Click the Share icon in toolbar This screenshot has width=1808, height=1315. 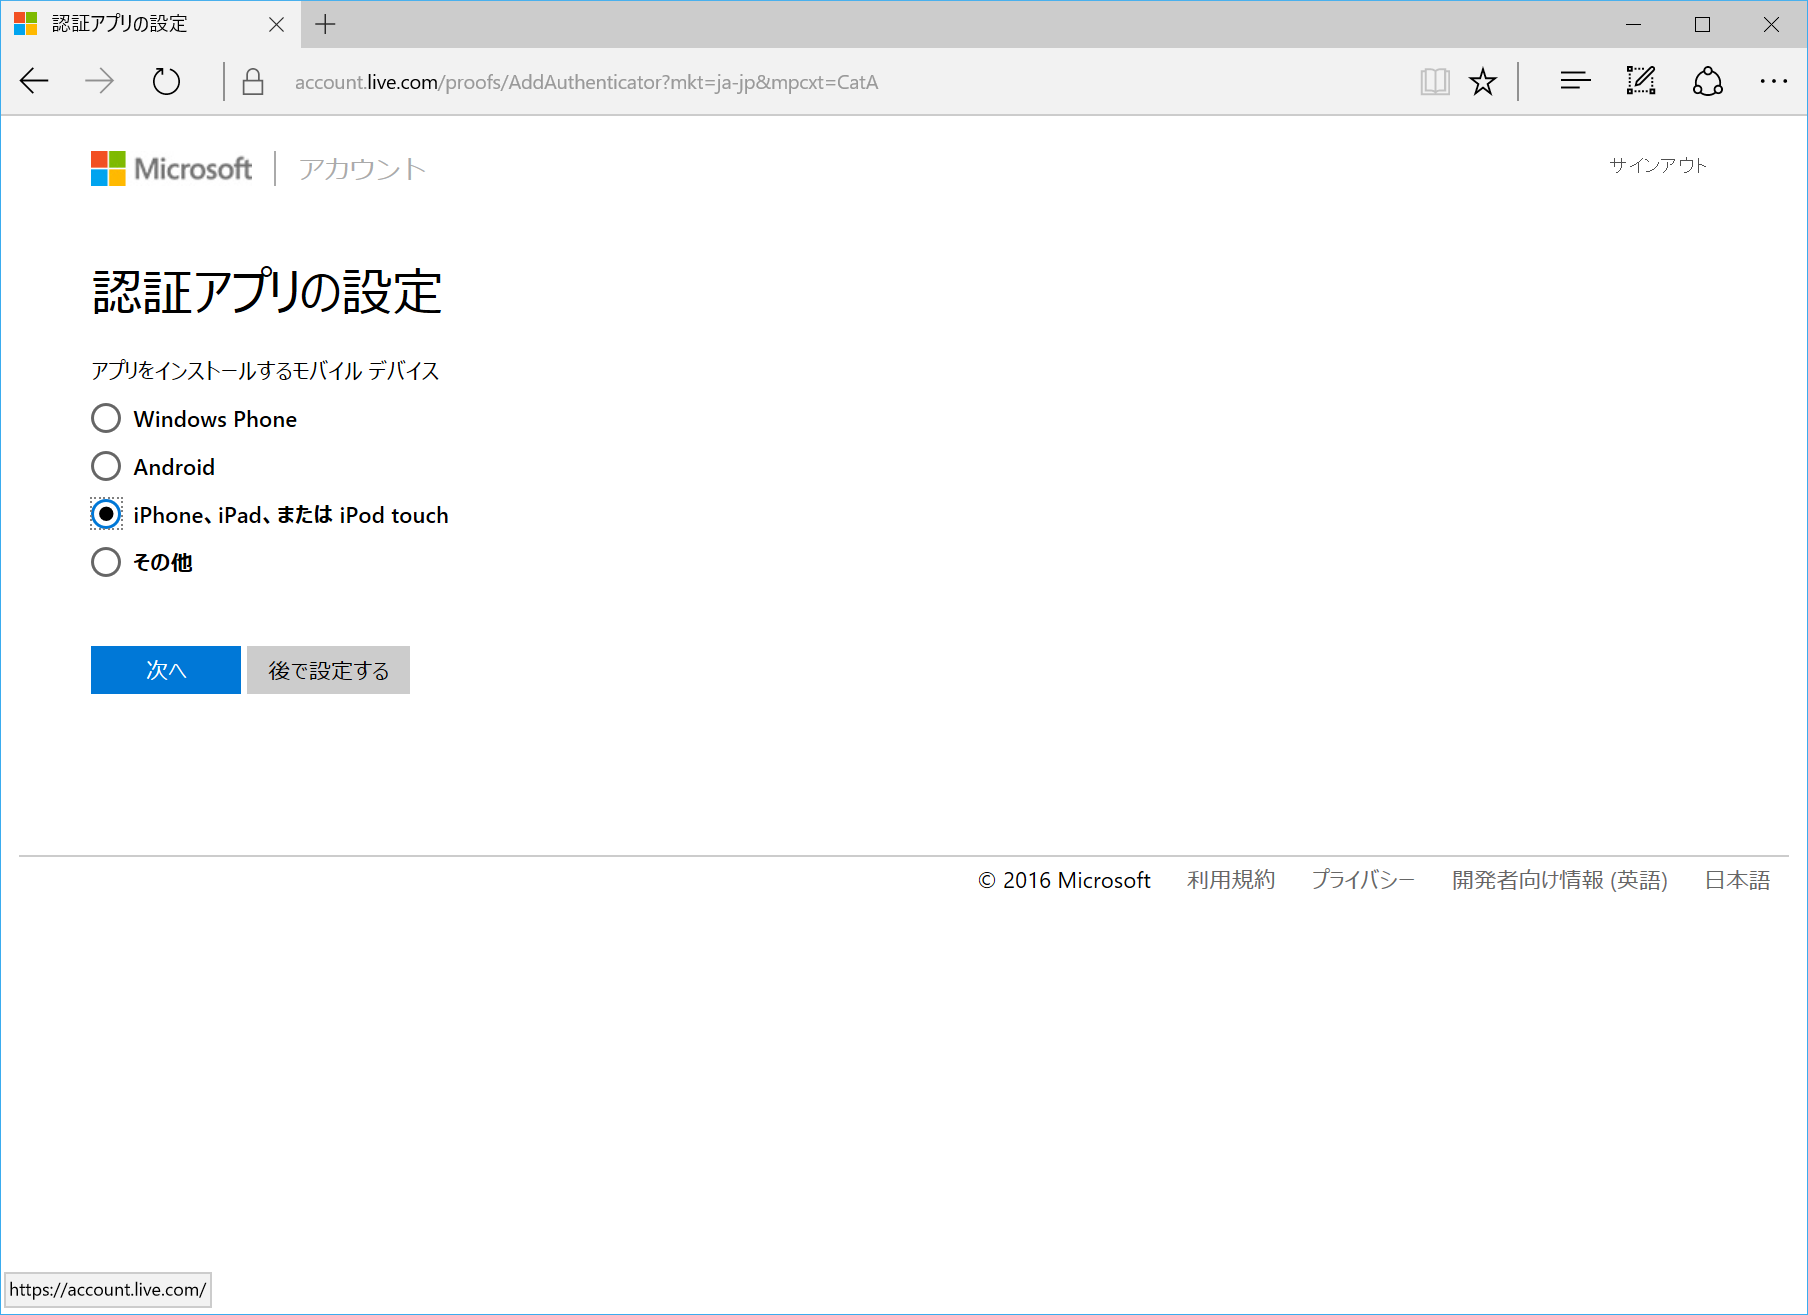pyautogui.click(x=1708, y=81)
